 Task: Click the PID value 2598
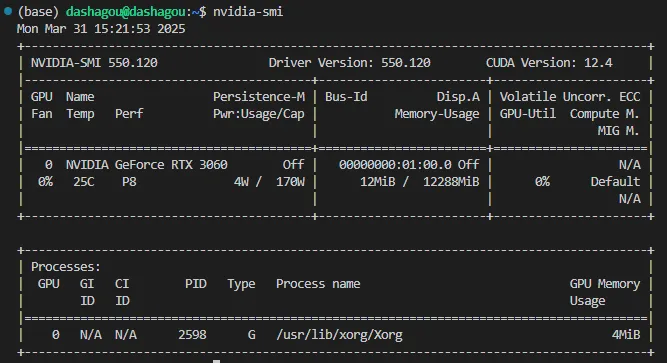[x=192, y=335]
